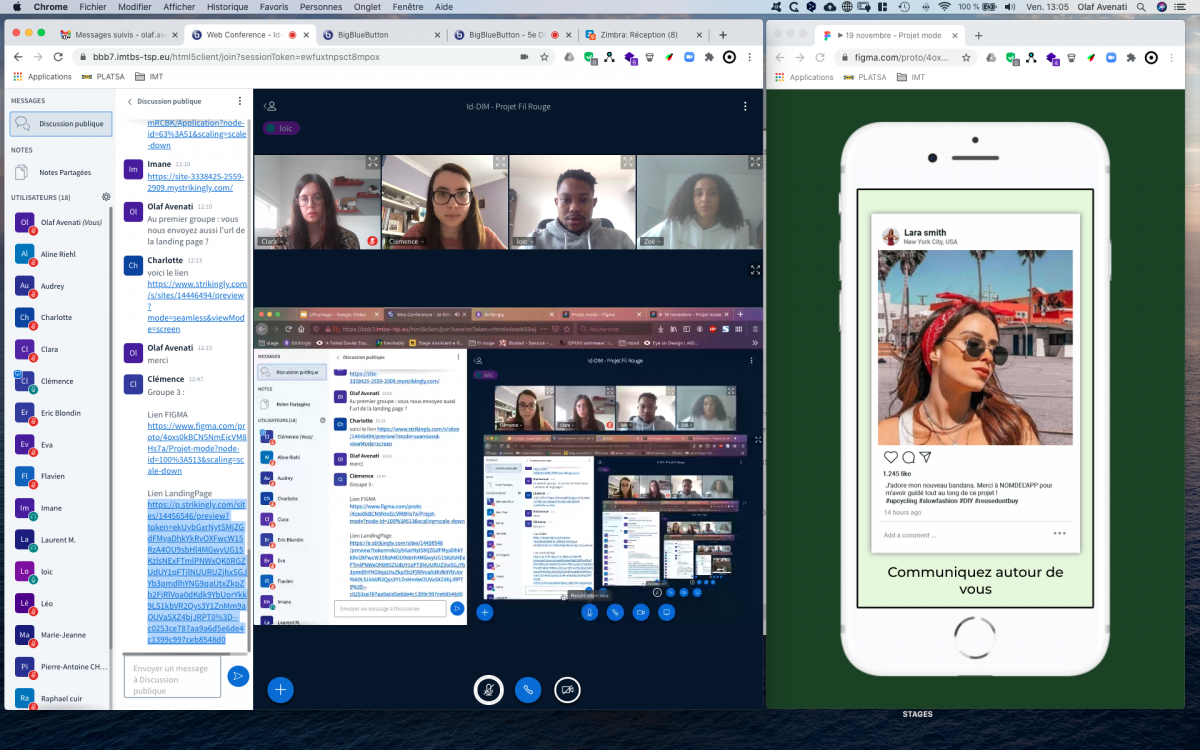Screen dimensions: 1200x750
Task: Make the shared screen presentation fullscreen
Action: click(x=755, y=269)
